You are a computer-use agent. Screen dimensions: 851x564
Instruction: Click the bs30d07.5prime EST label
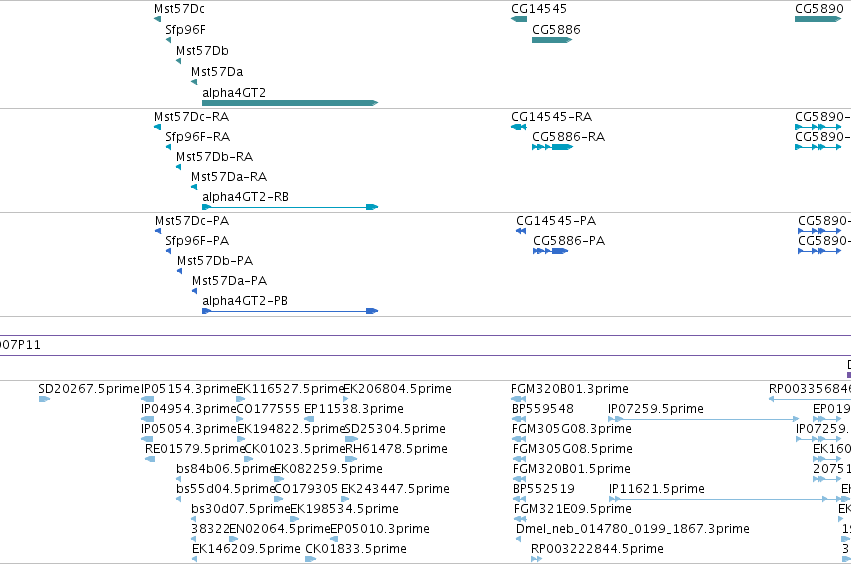[241, 509]
